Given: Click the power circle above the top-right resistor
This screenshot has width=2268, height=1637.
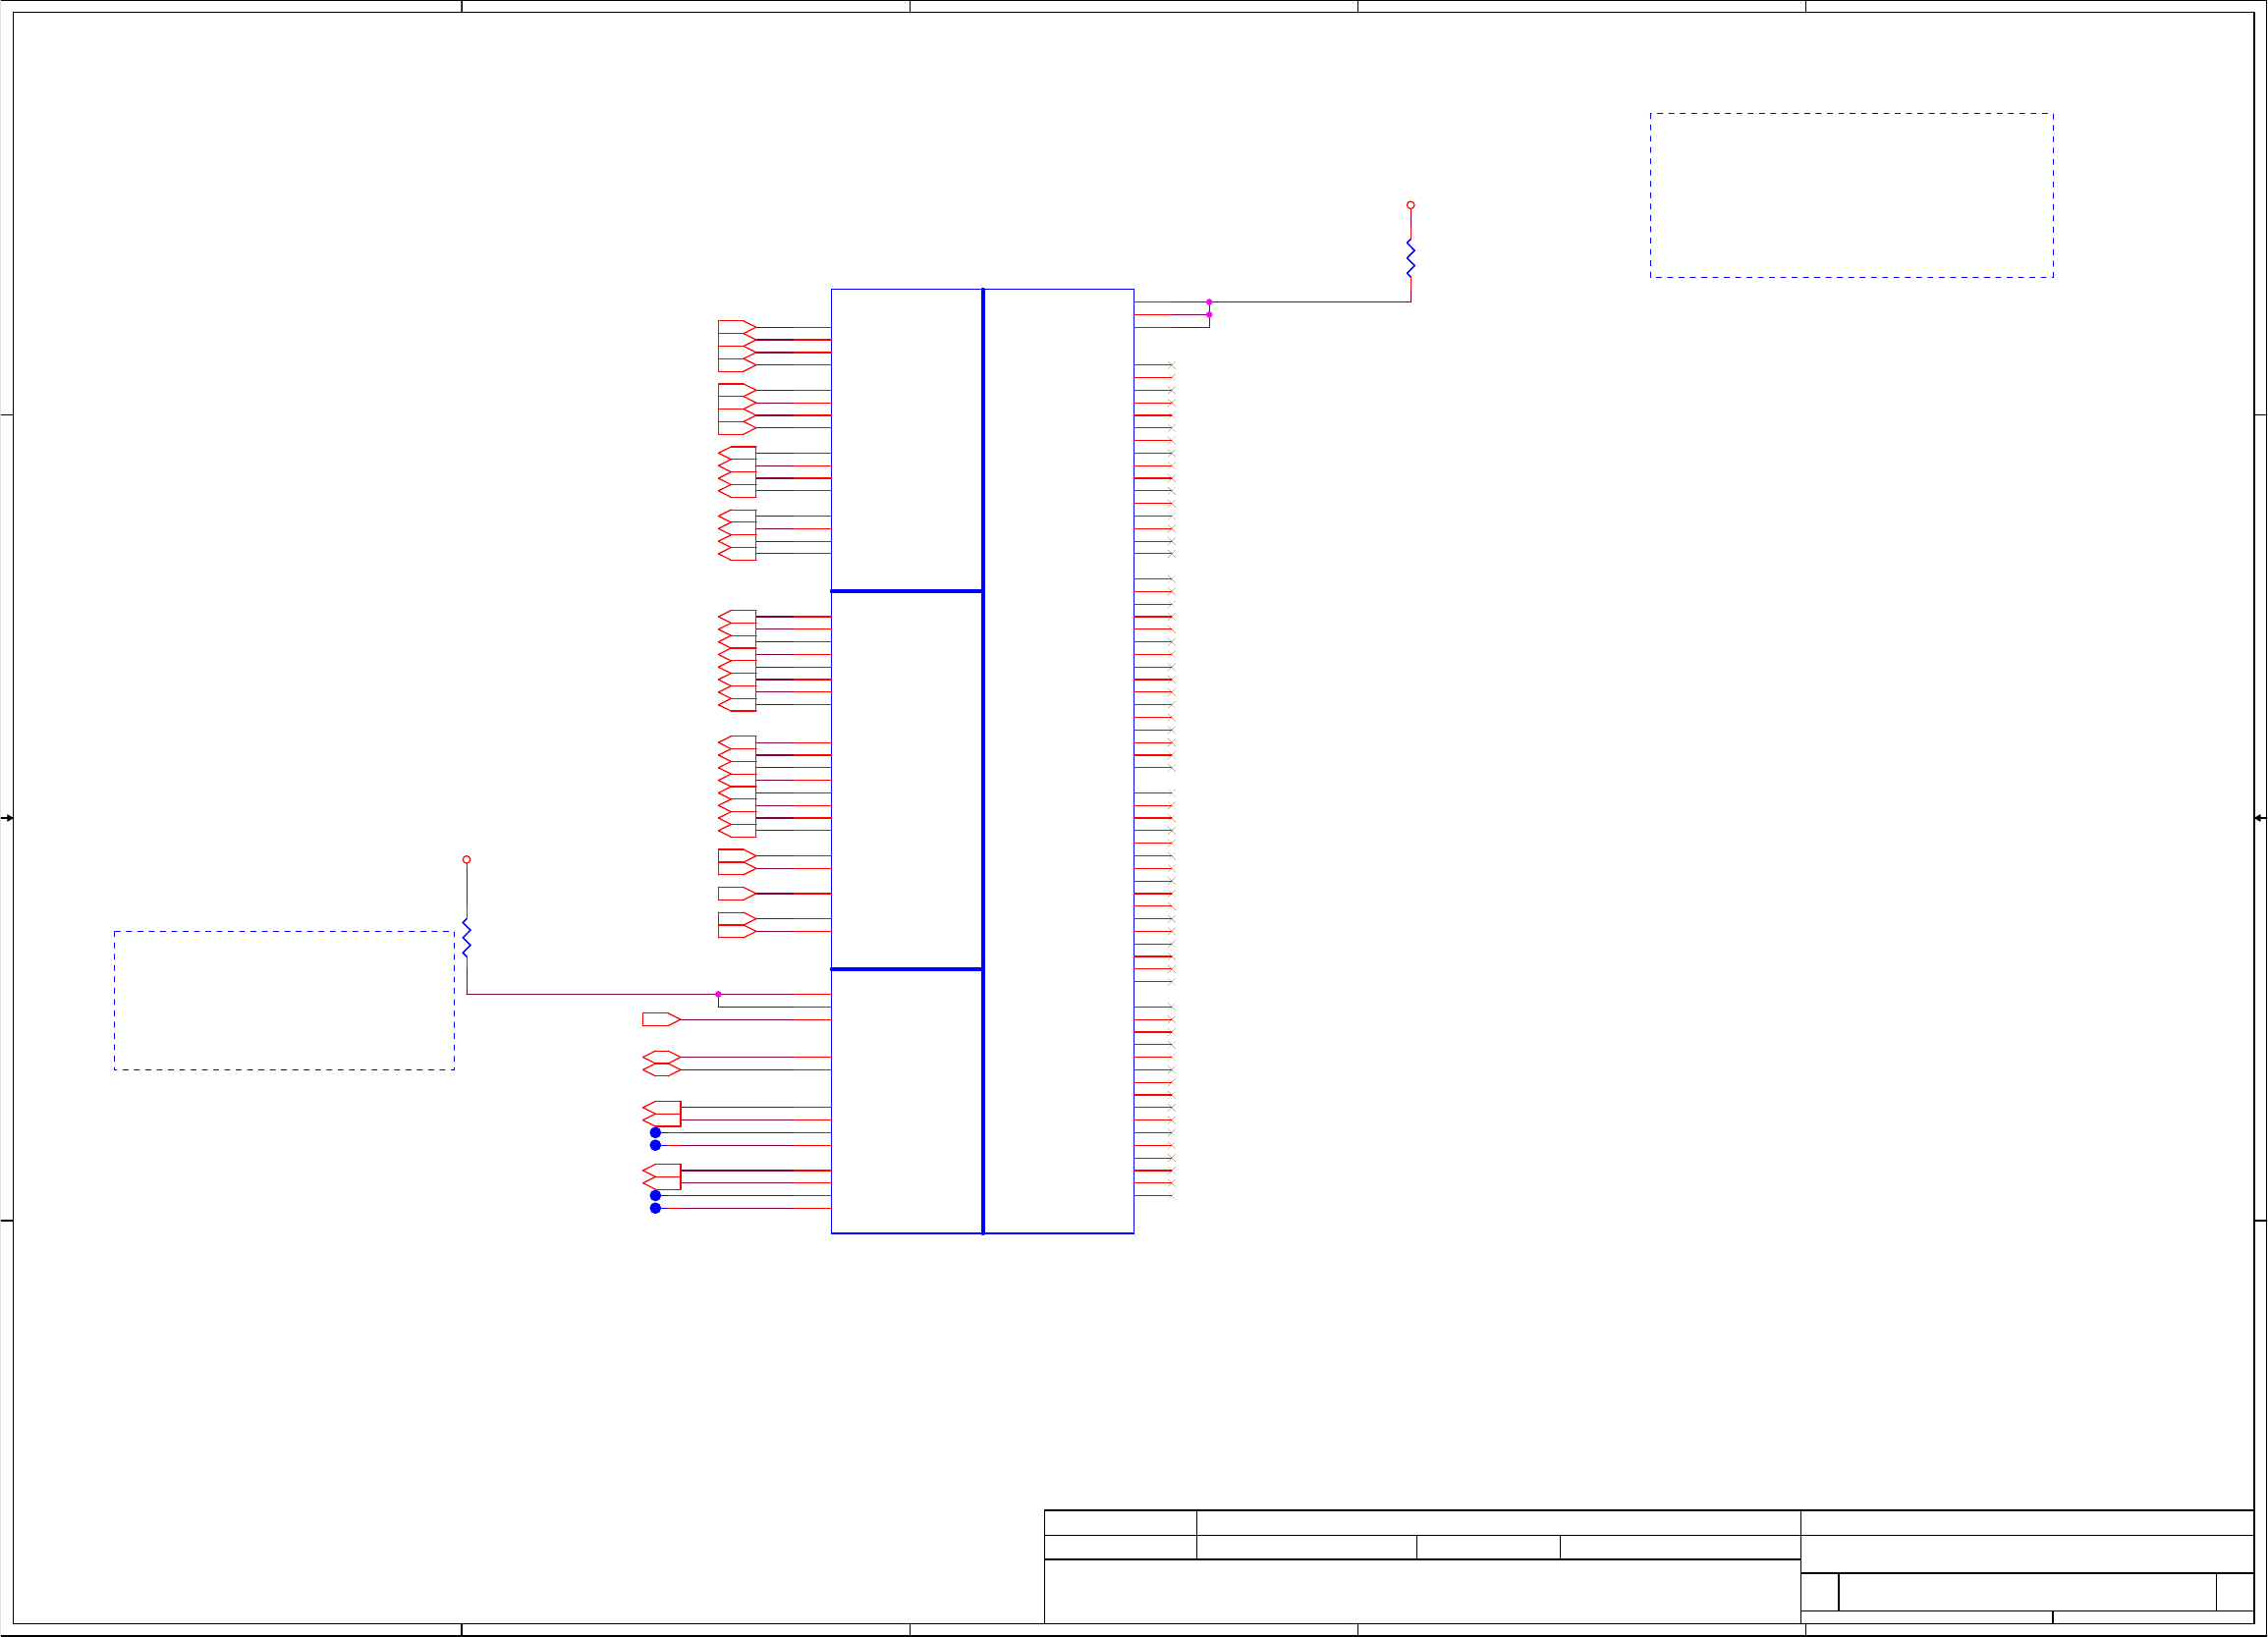Looking at the screenshot, I should coord(1410,205).
